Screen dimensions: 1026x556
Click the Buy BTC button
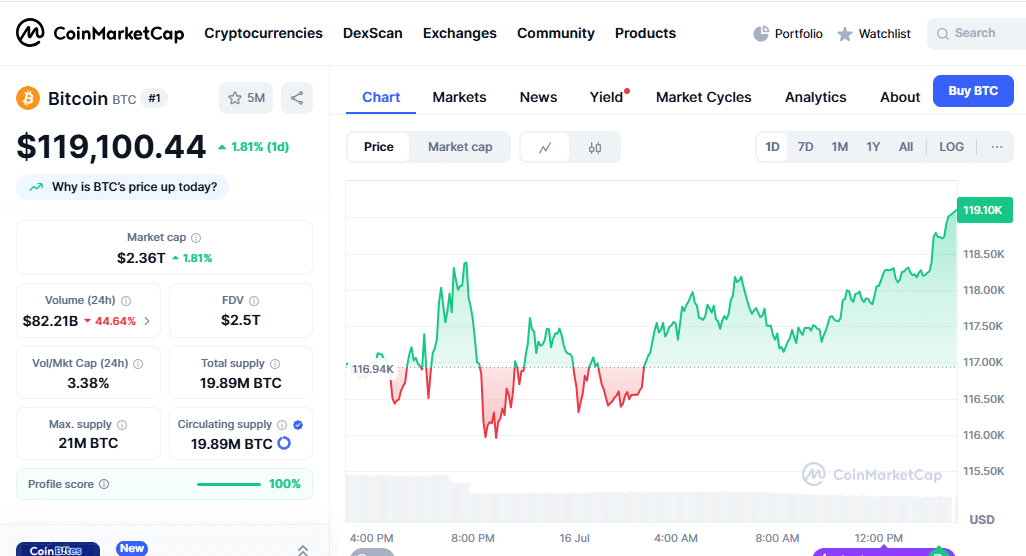pyautogui.click(x=973, y=91)
